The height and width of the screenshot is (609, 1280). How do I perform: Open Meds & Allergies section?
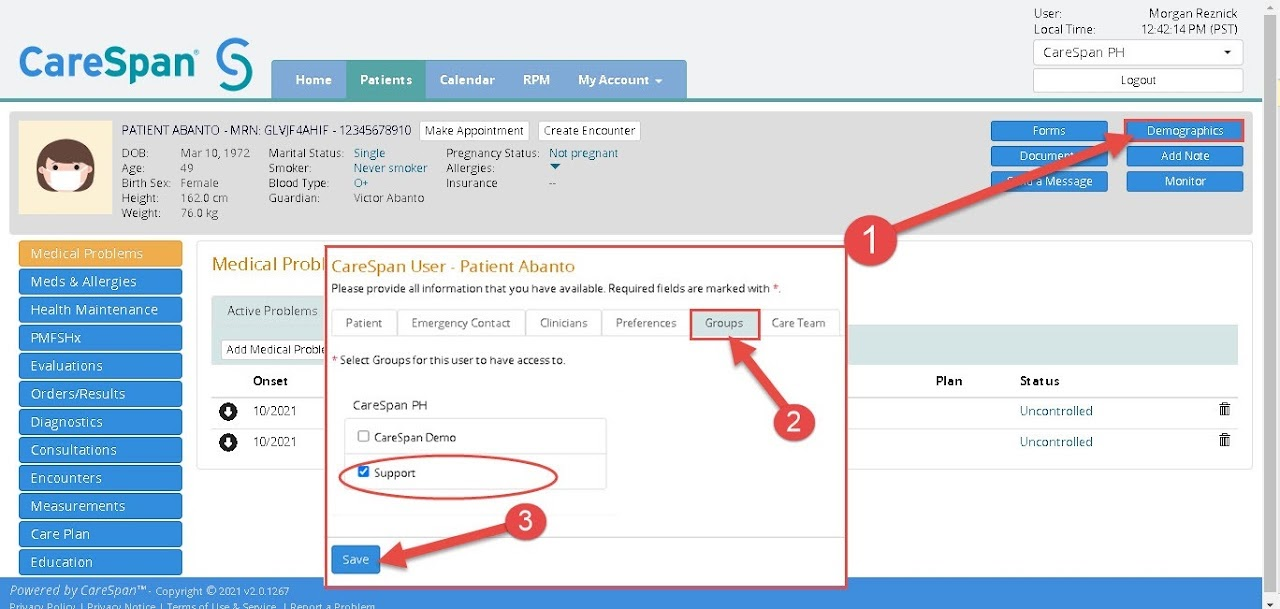[x=100, y=282]
